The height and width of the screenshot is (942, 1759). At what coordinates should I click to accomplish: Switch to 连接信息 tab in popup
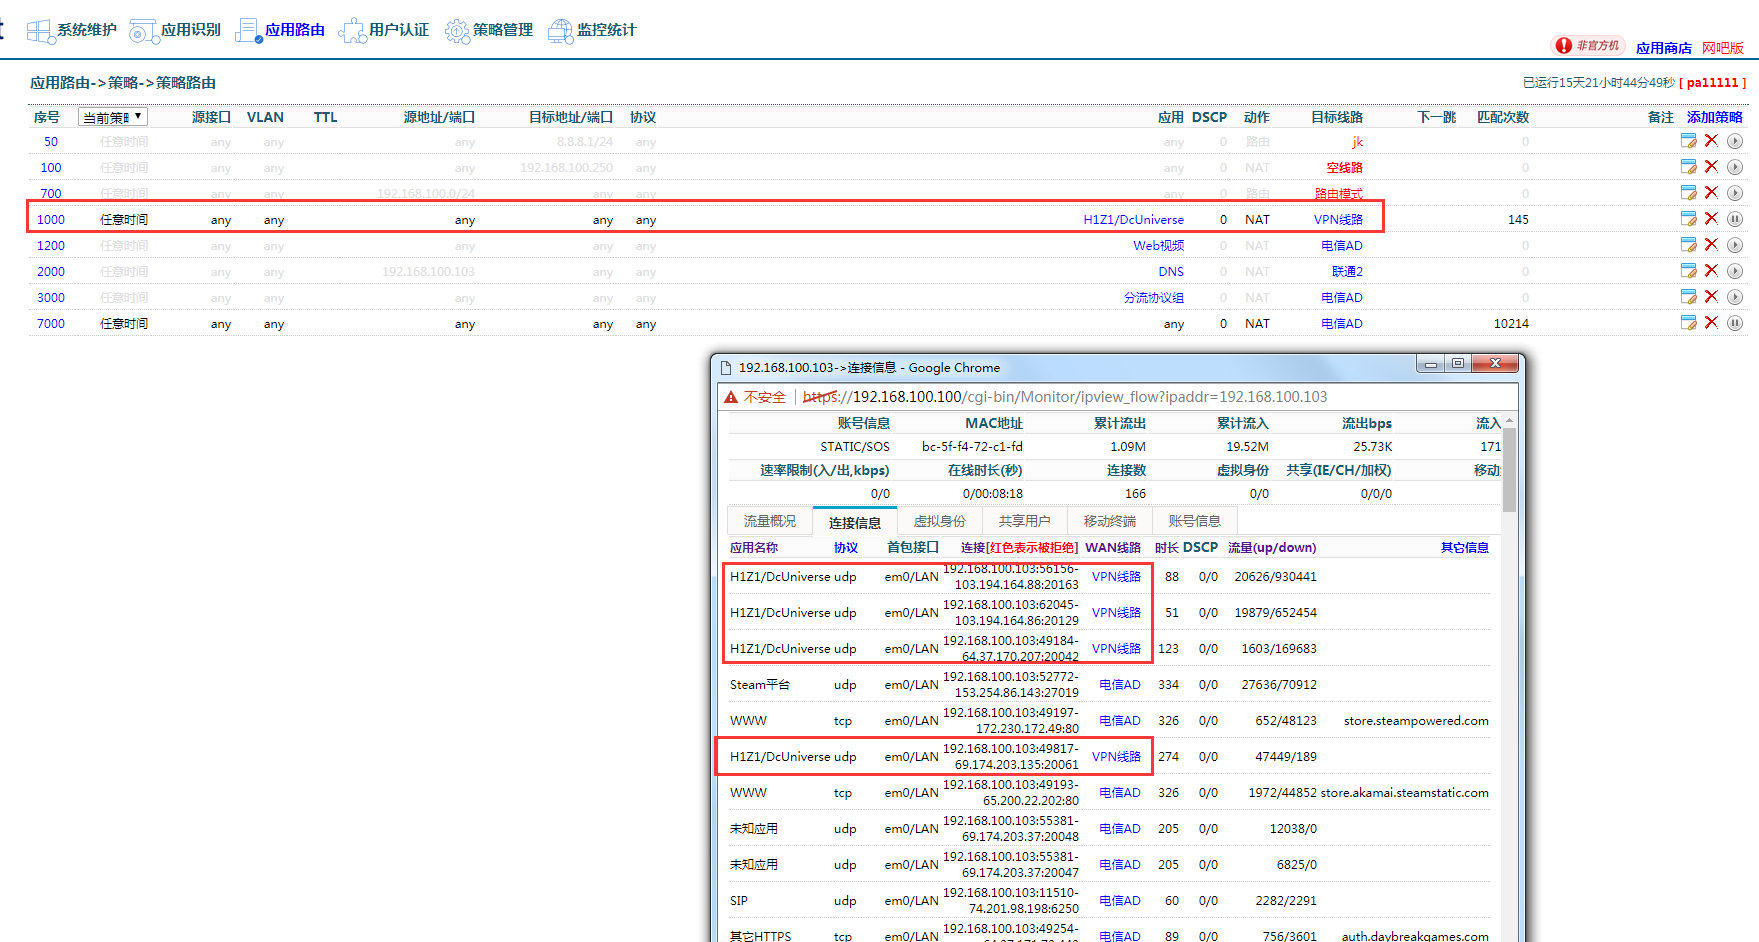[x=855, y=522]
